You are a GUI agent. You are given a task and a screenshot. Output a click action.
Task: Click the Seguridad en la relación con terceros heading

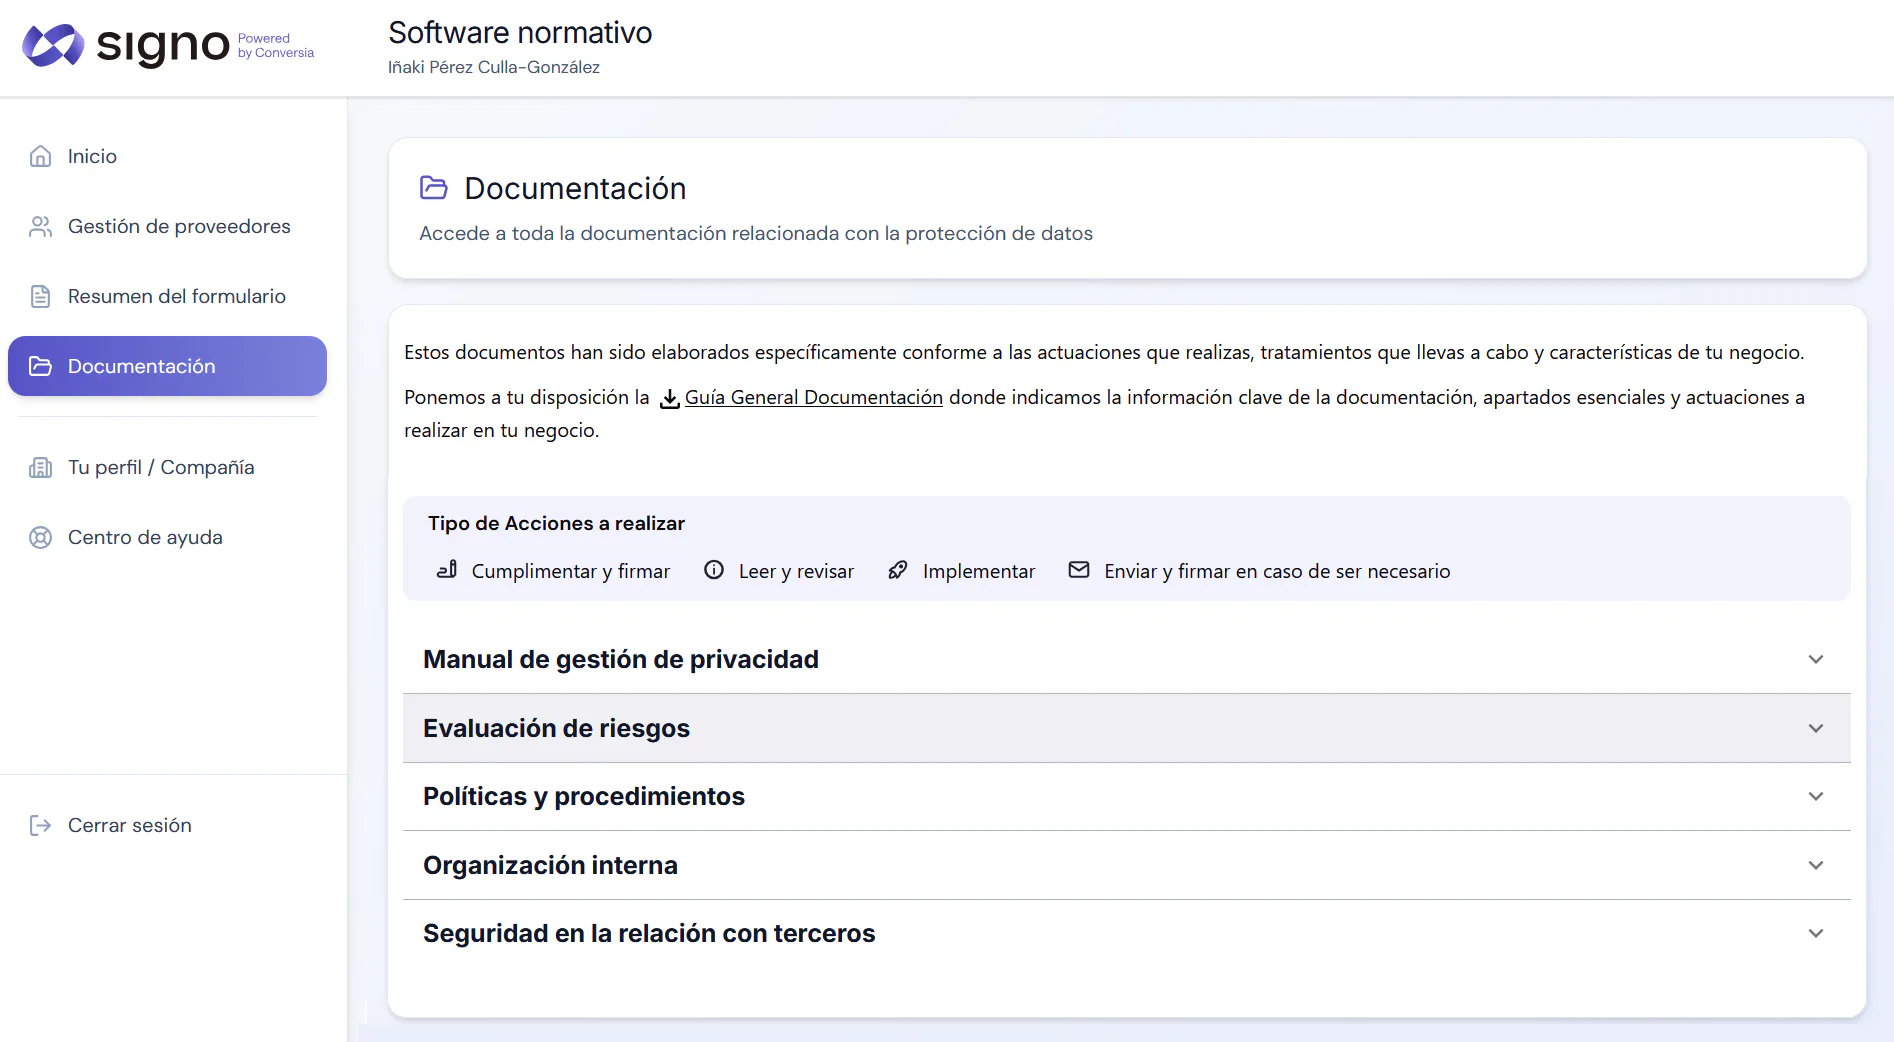[649, 933]
